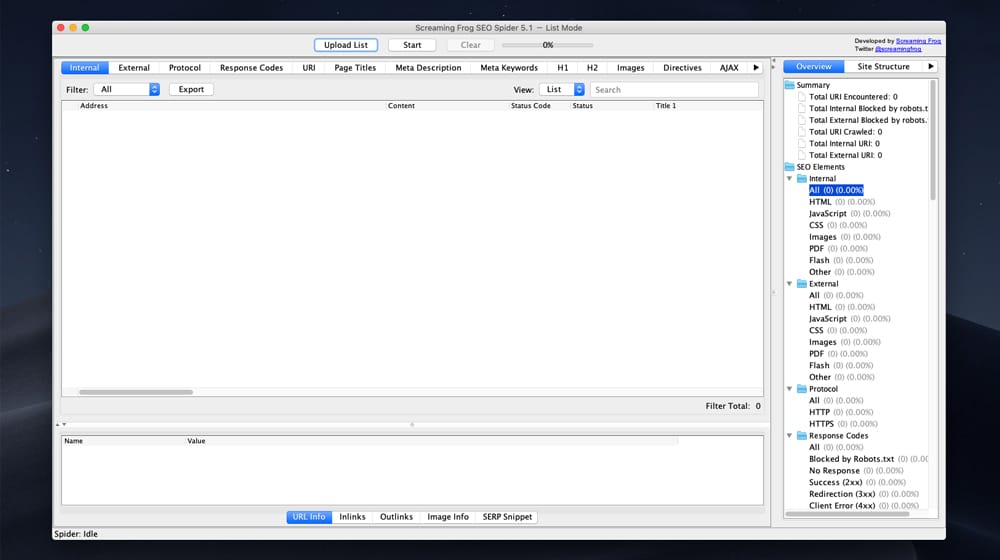Open the Meta Description tab
This screenshot has height=560, width=1000.
point(428,68)
